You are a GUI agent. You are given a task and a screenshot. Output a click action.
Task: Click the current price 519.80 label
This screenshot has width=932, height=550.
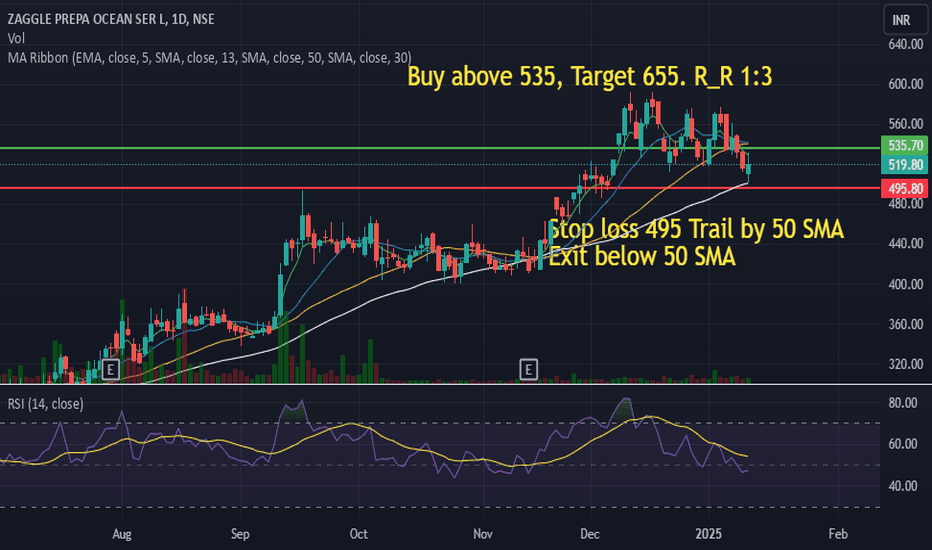point(905,165)
